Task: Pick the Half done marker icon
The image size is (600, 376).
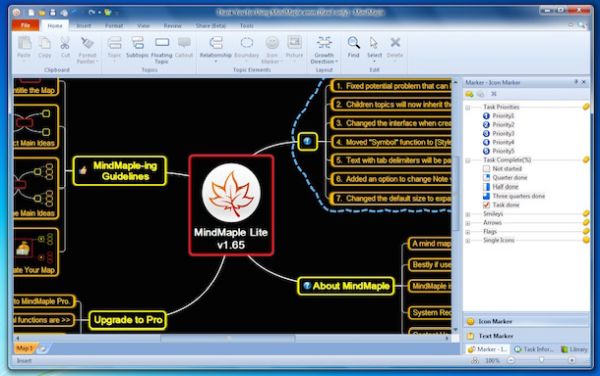Action: (x=486, y=187)
